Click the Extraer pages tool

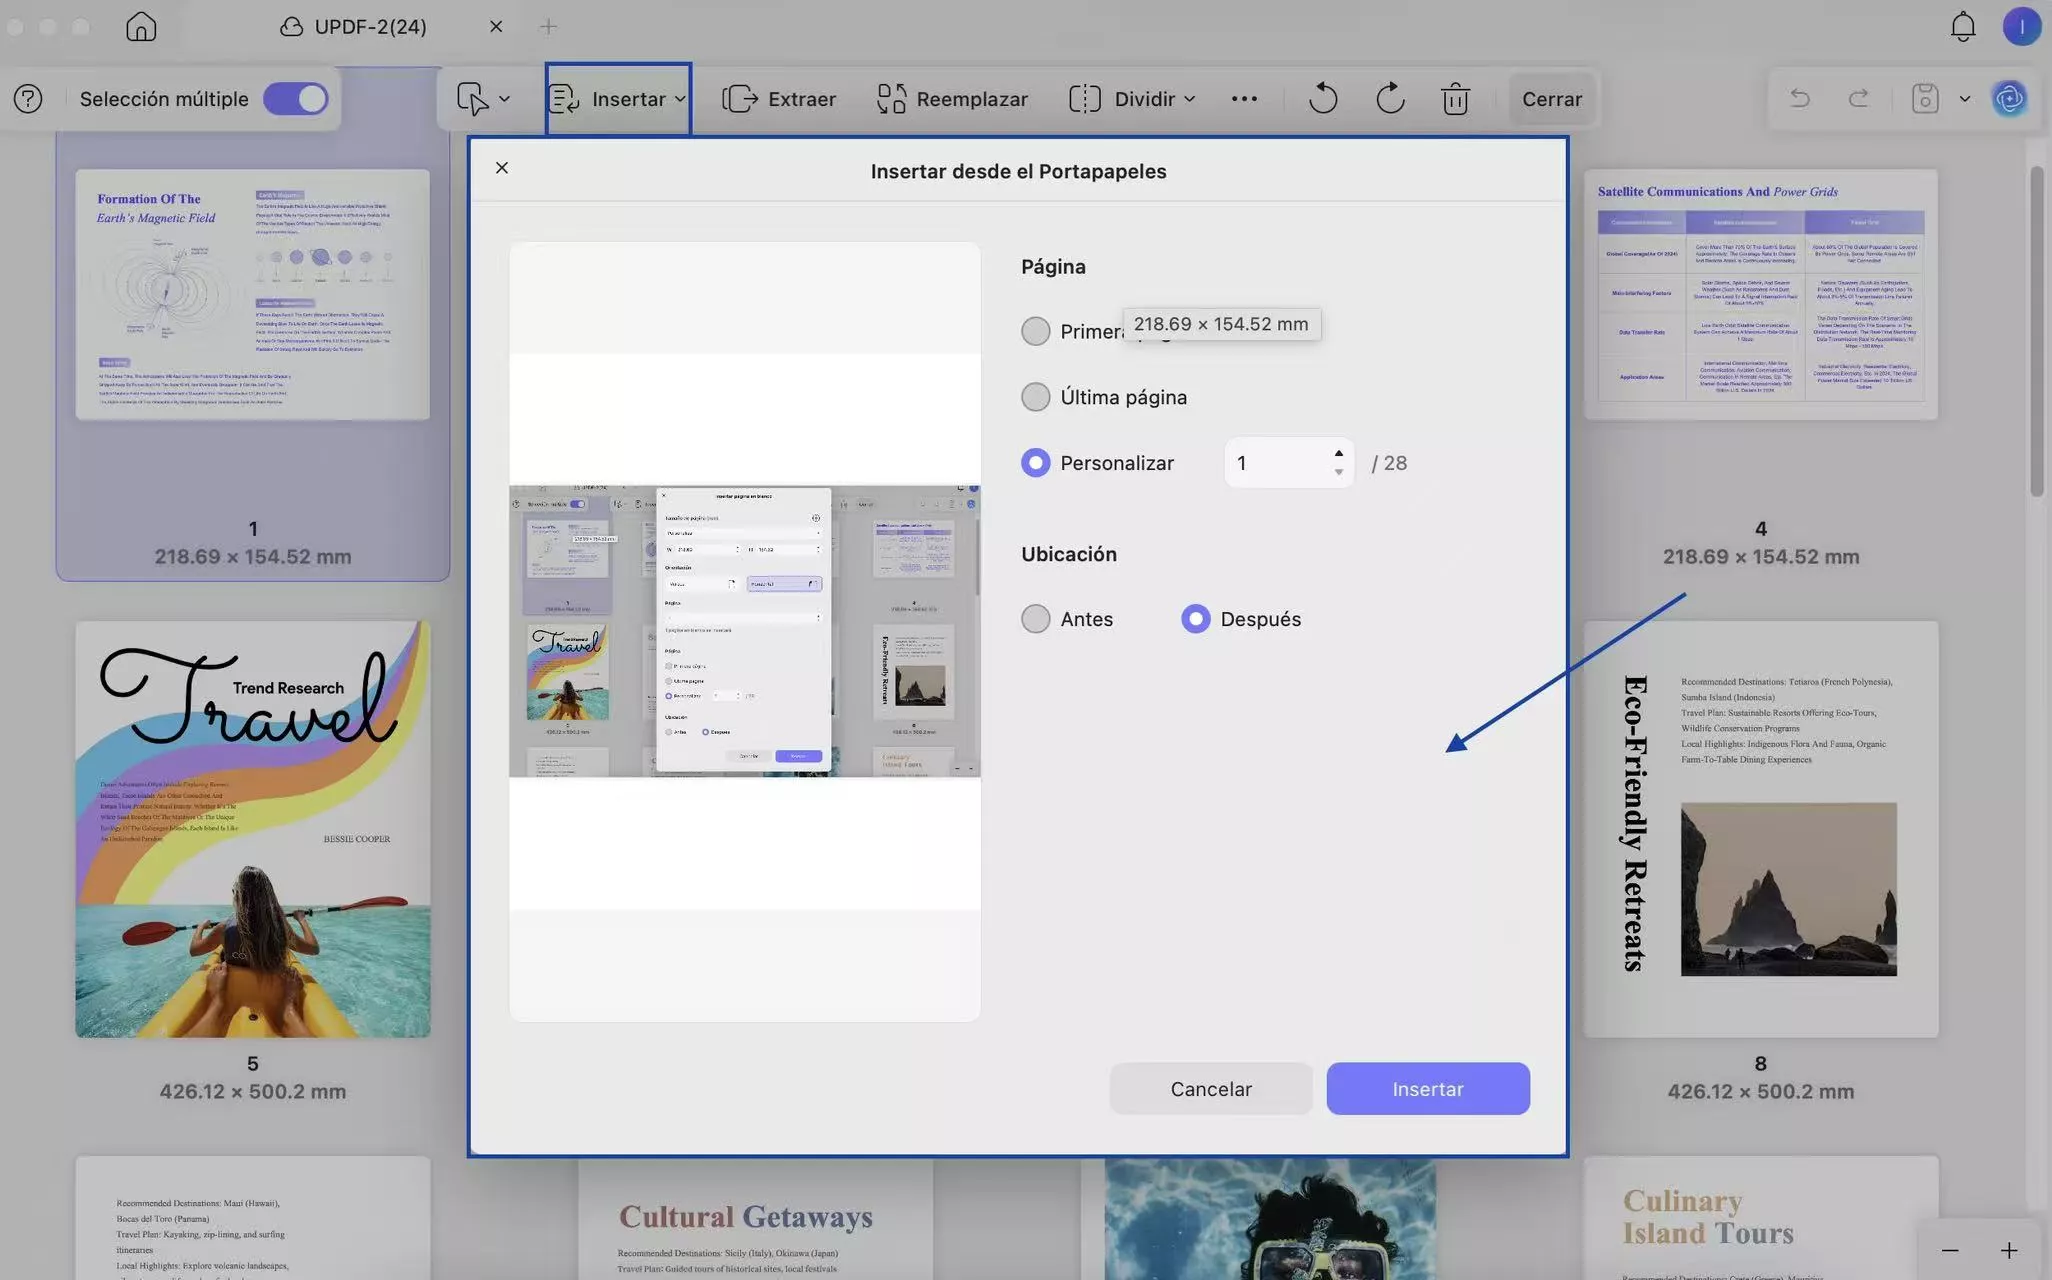[779, 99]
